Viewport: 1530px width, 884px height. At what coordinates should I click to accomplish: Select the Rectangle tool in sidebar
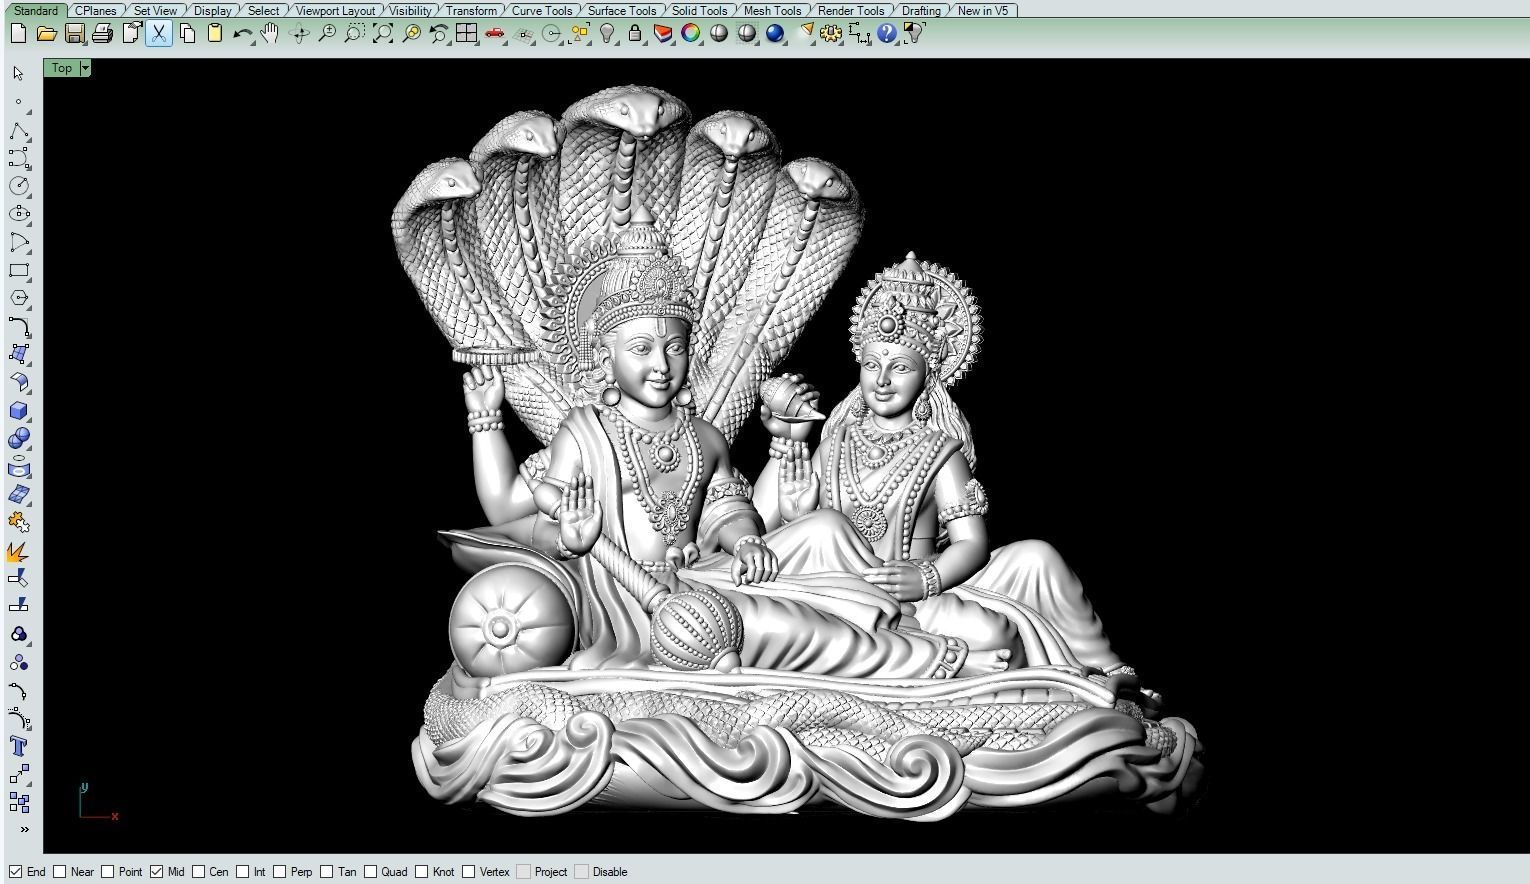tap(19, 270)
